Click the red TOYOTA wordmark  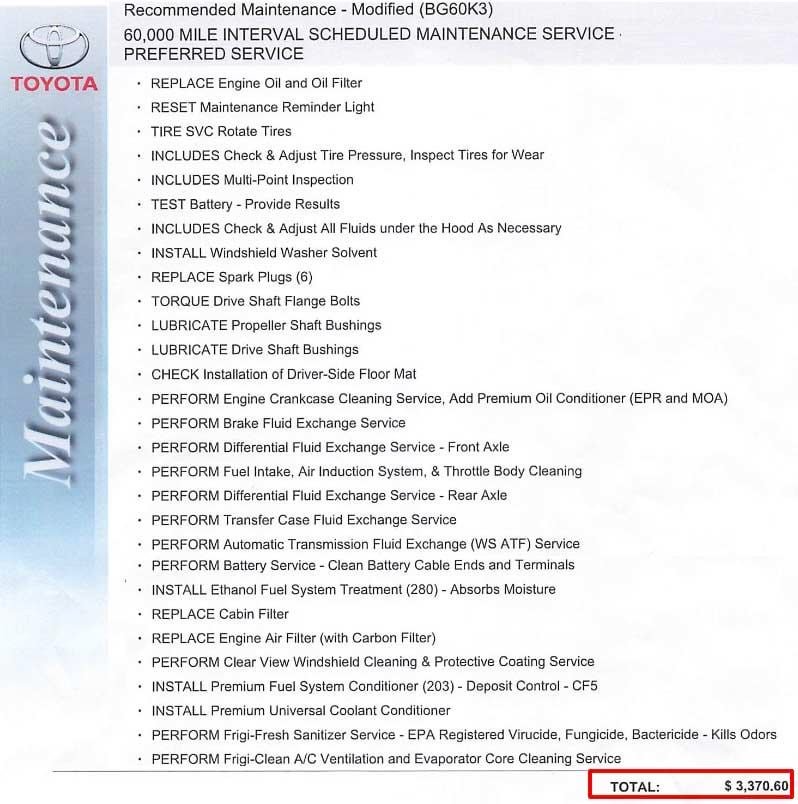click(x=54, y=84)
